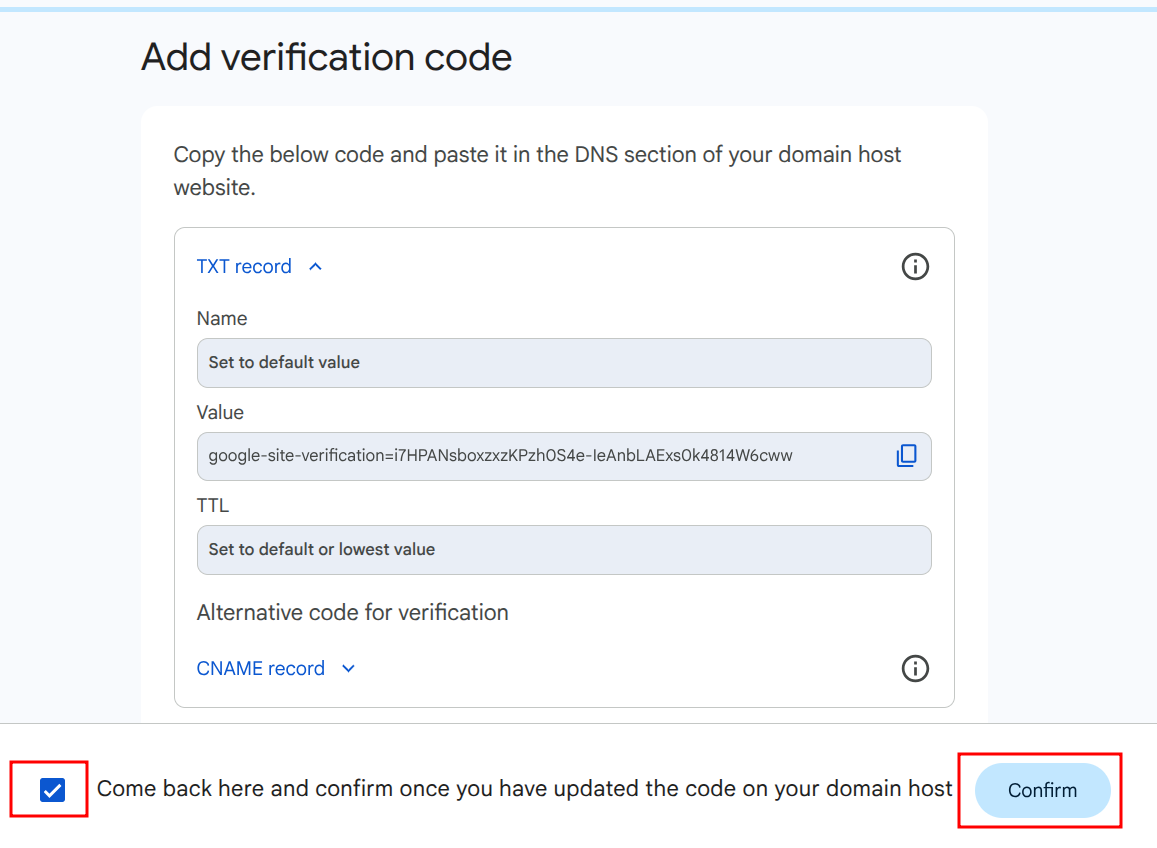Click the 'Alternative code for verification' text

353,613
